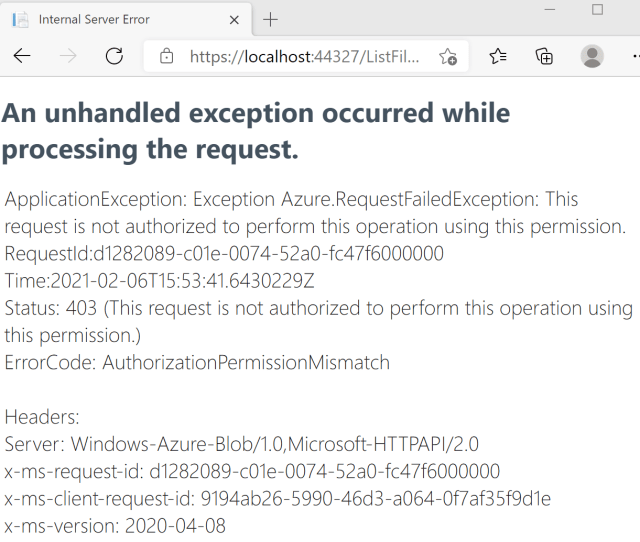Add this page to favorites
The height and width of the screenshot is (542, 640).
pos(448,56)
